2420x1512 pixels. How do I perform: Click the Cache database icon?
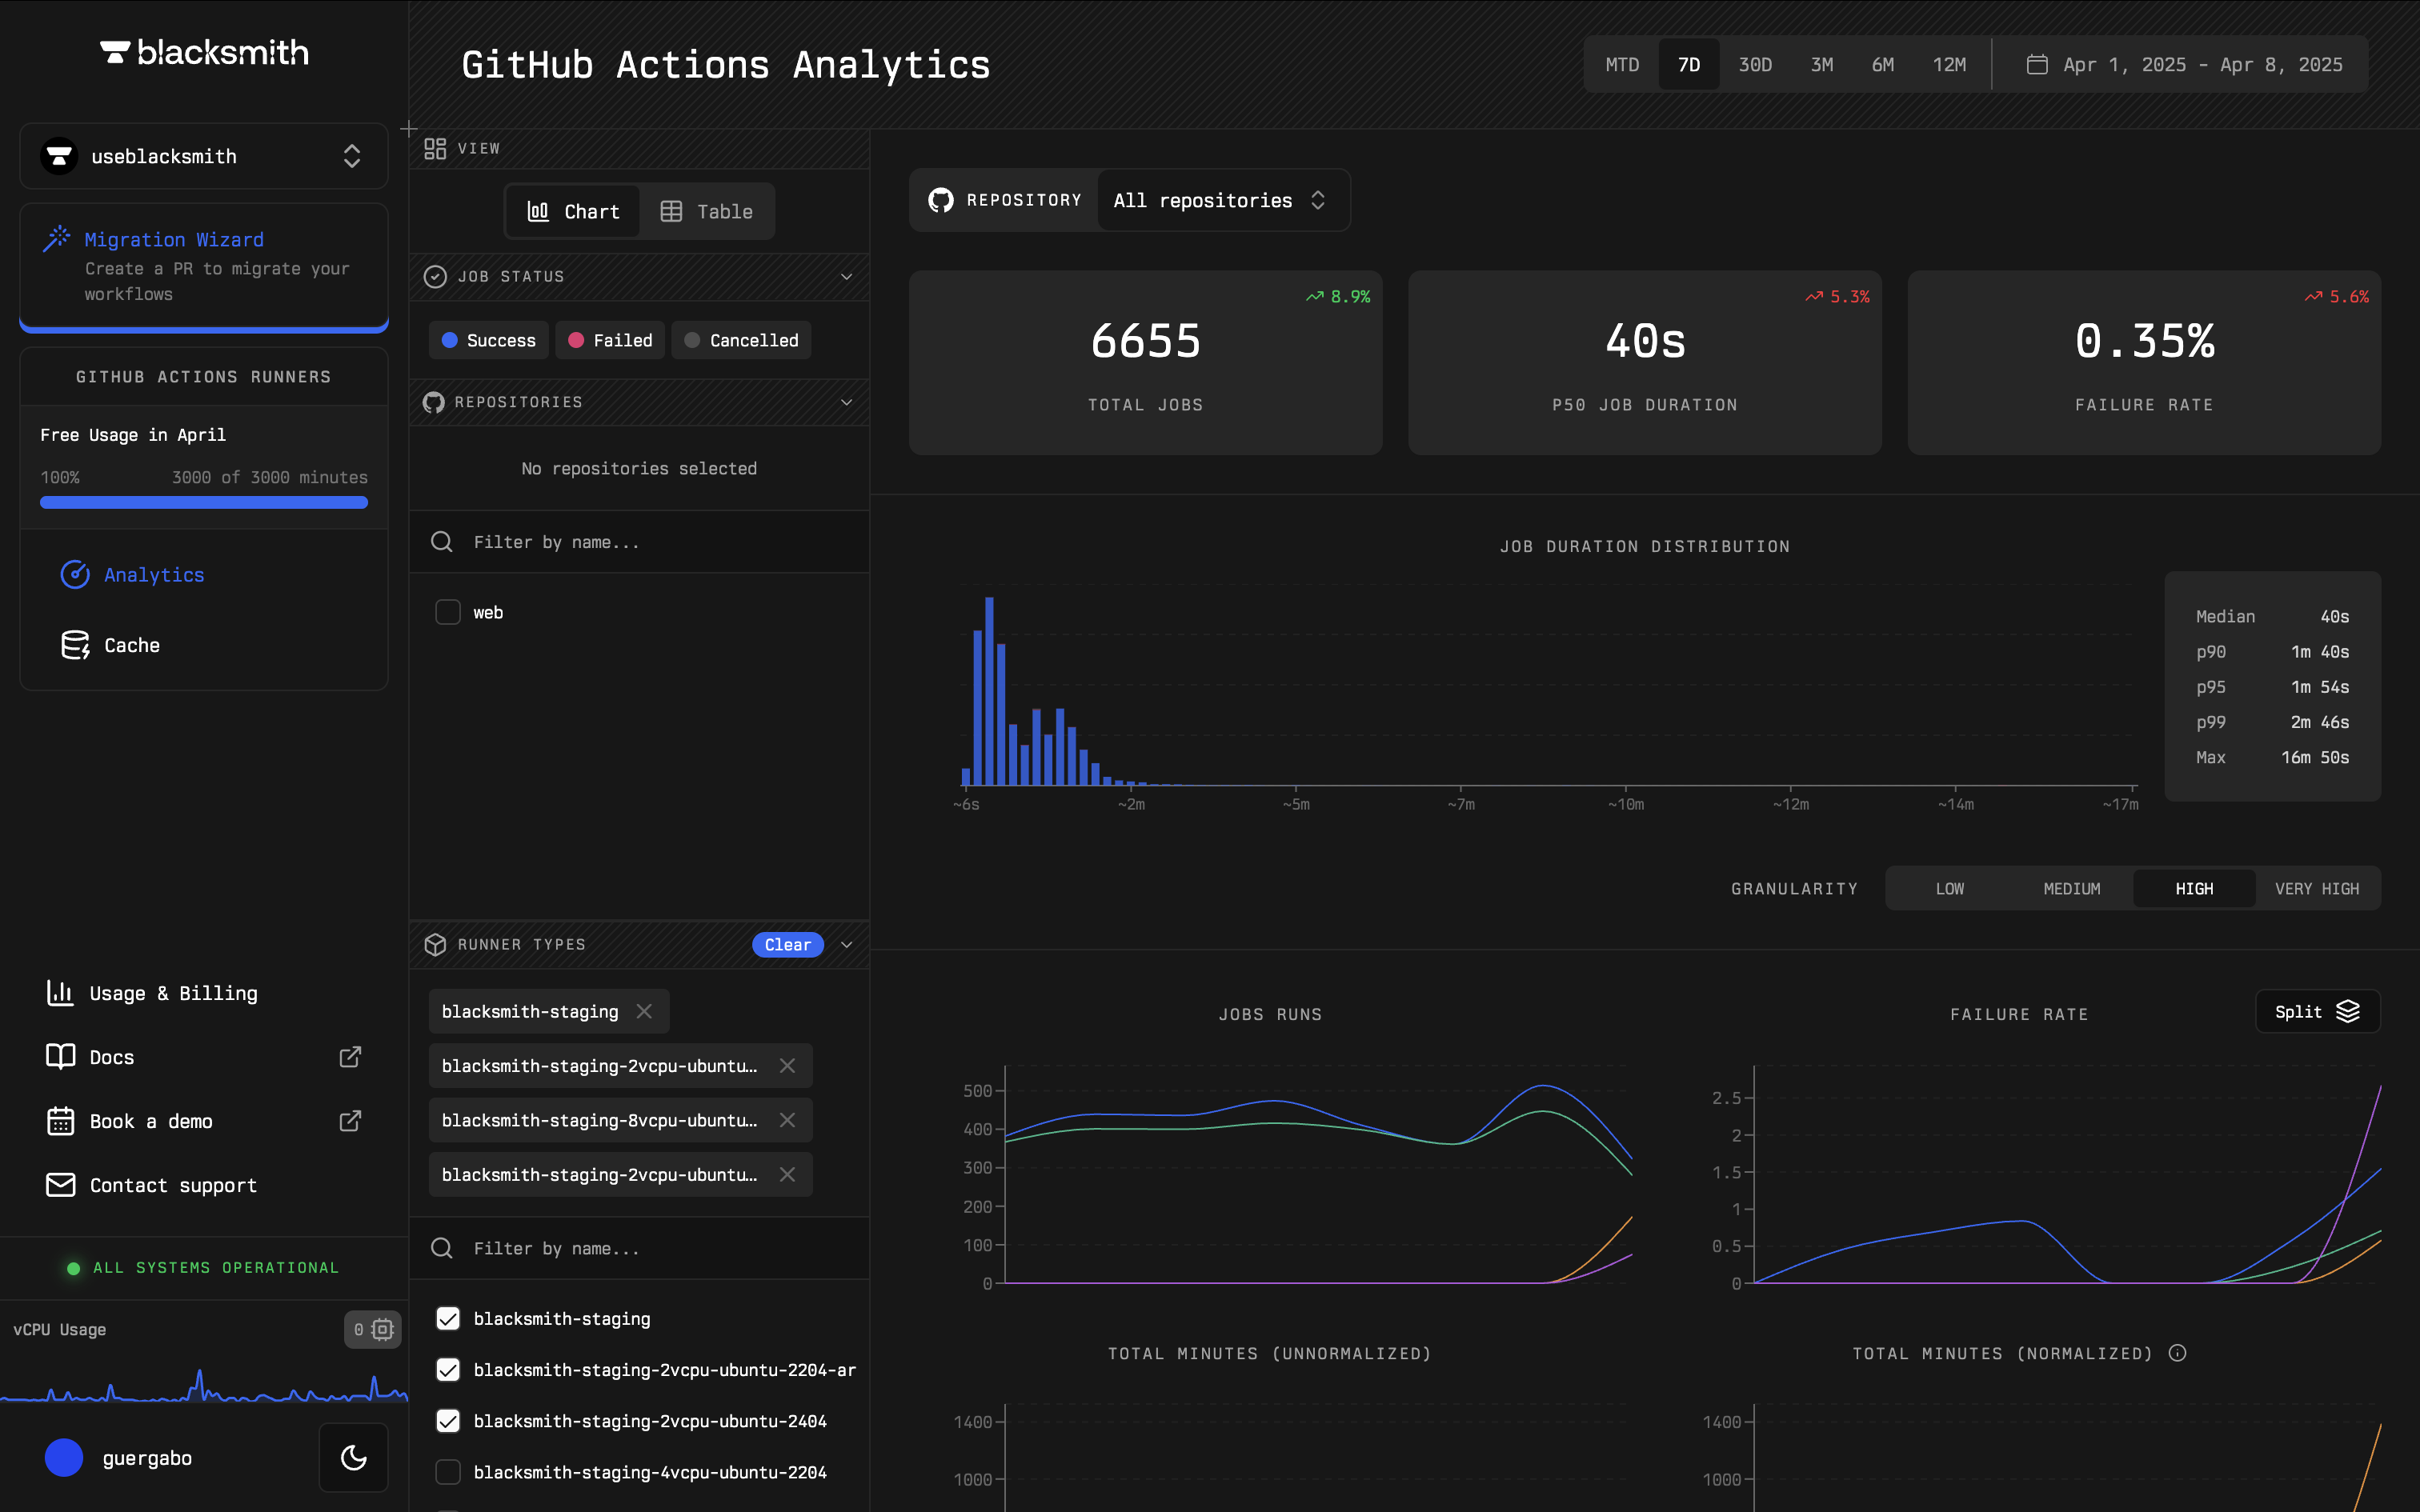click(x=75, y=645)
